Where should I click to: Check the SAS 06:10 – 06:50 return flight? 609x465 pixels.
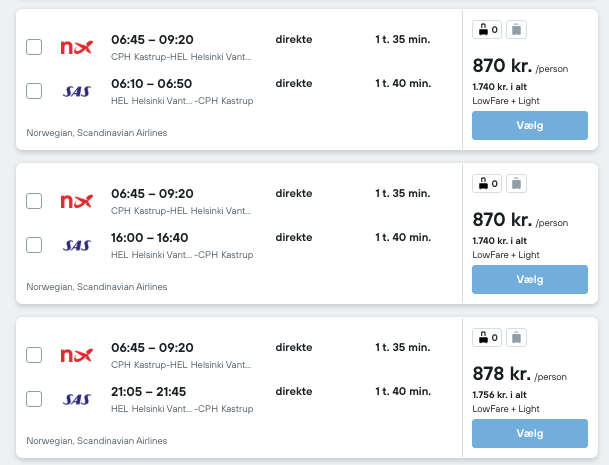34,91
